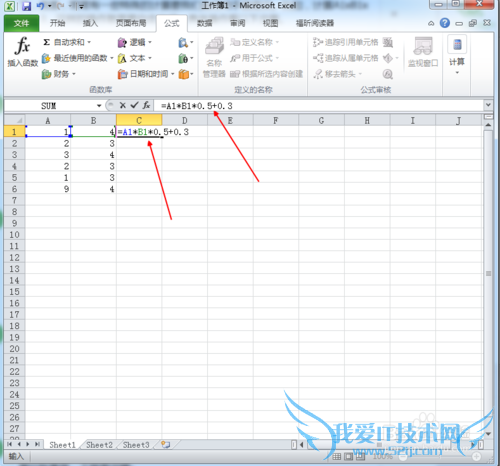The image size is (500, 466).
Task: Open Customize Quick Access Toolbar dropdown
Action: [81, 6]
